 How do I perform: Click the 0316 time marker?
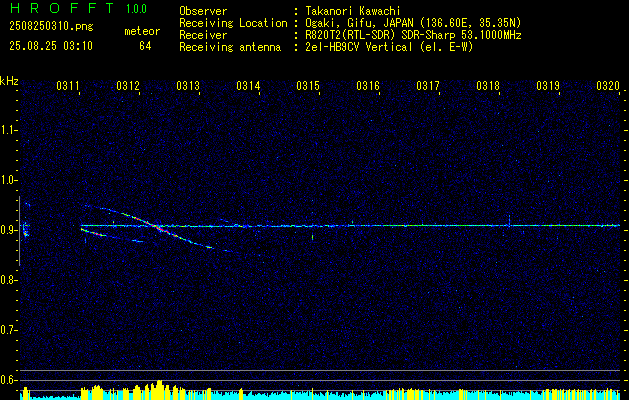pyautogui.click(x=368, y=85)
